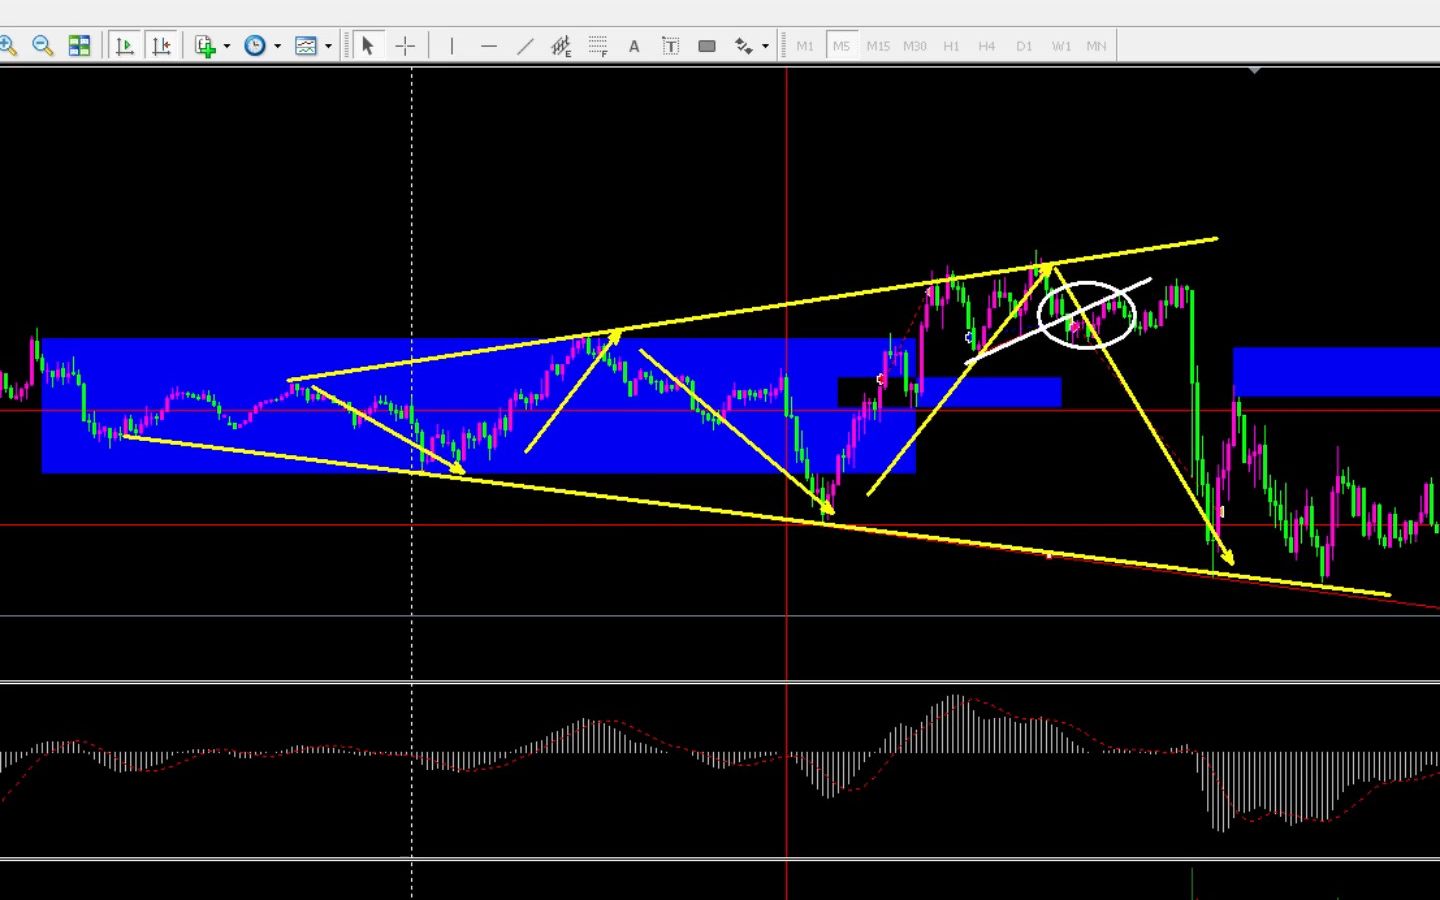1440x900 pixels.
Task: Select the Text Label tool
Action: (670, 45)
